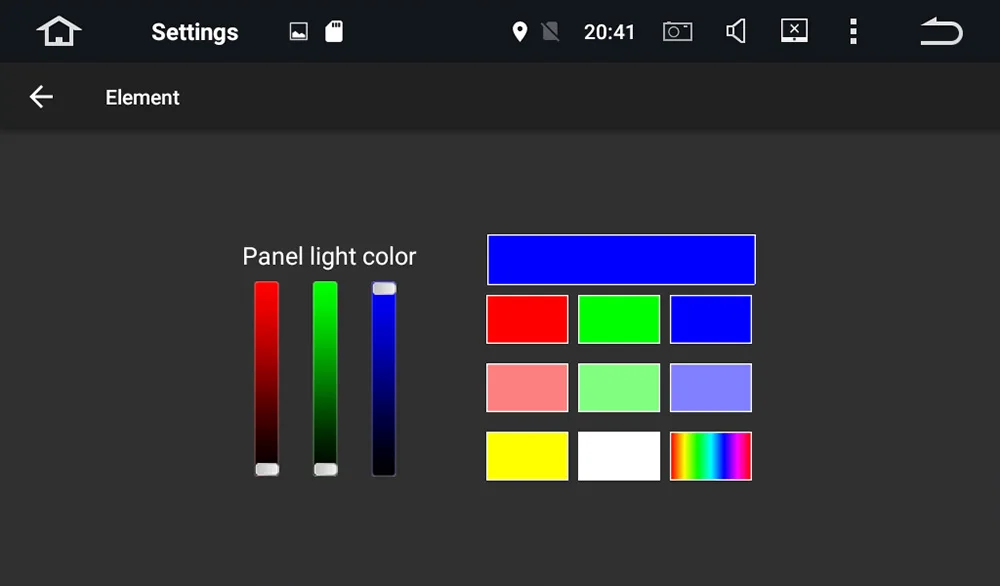Pick the white color swatch
The height and width of the screenshot is (586, 1000).
point(619,456)
